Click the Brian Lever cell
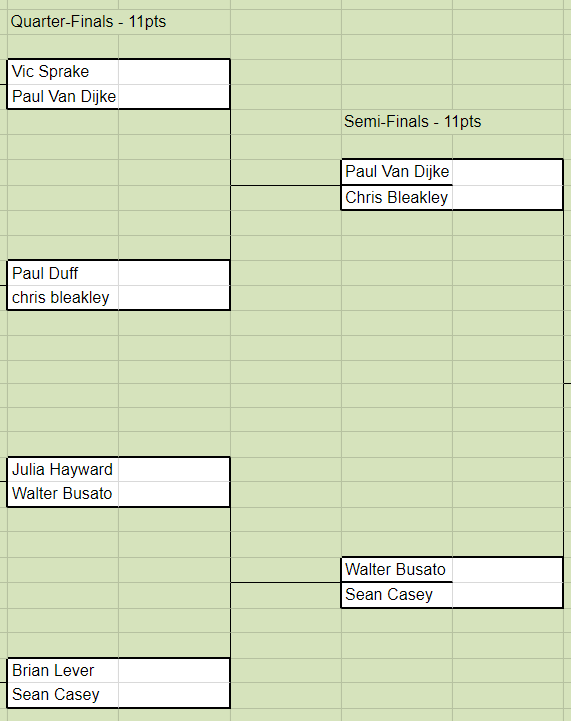Screen dimensions: 571x721 point(63,670)
